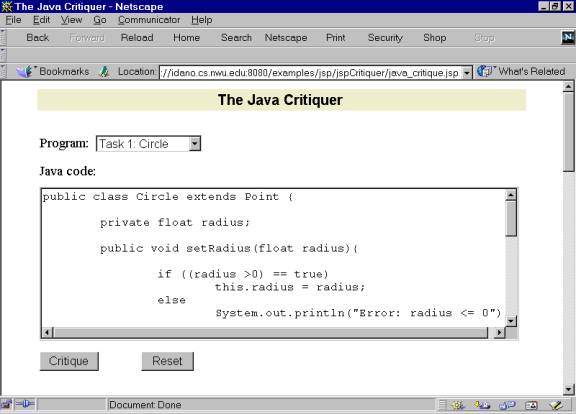Click the Reload toolbar button
Image resolution: width=576 pixels, height=414 pixels.
click(x=137, y=37)
